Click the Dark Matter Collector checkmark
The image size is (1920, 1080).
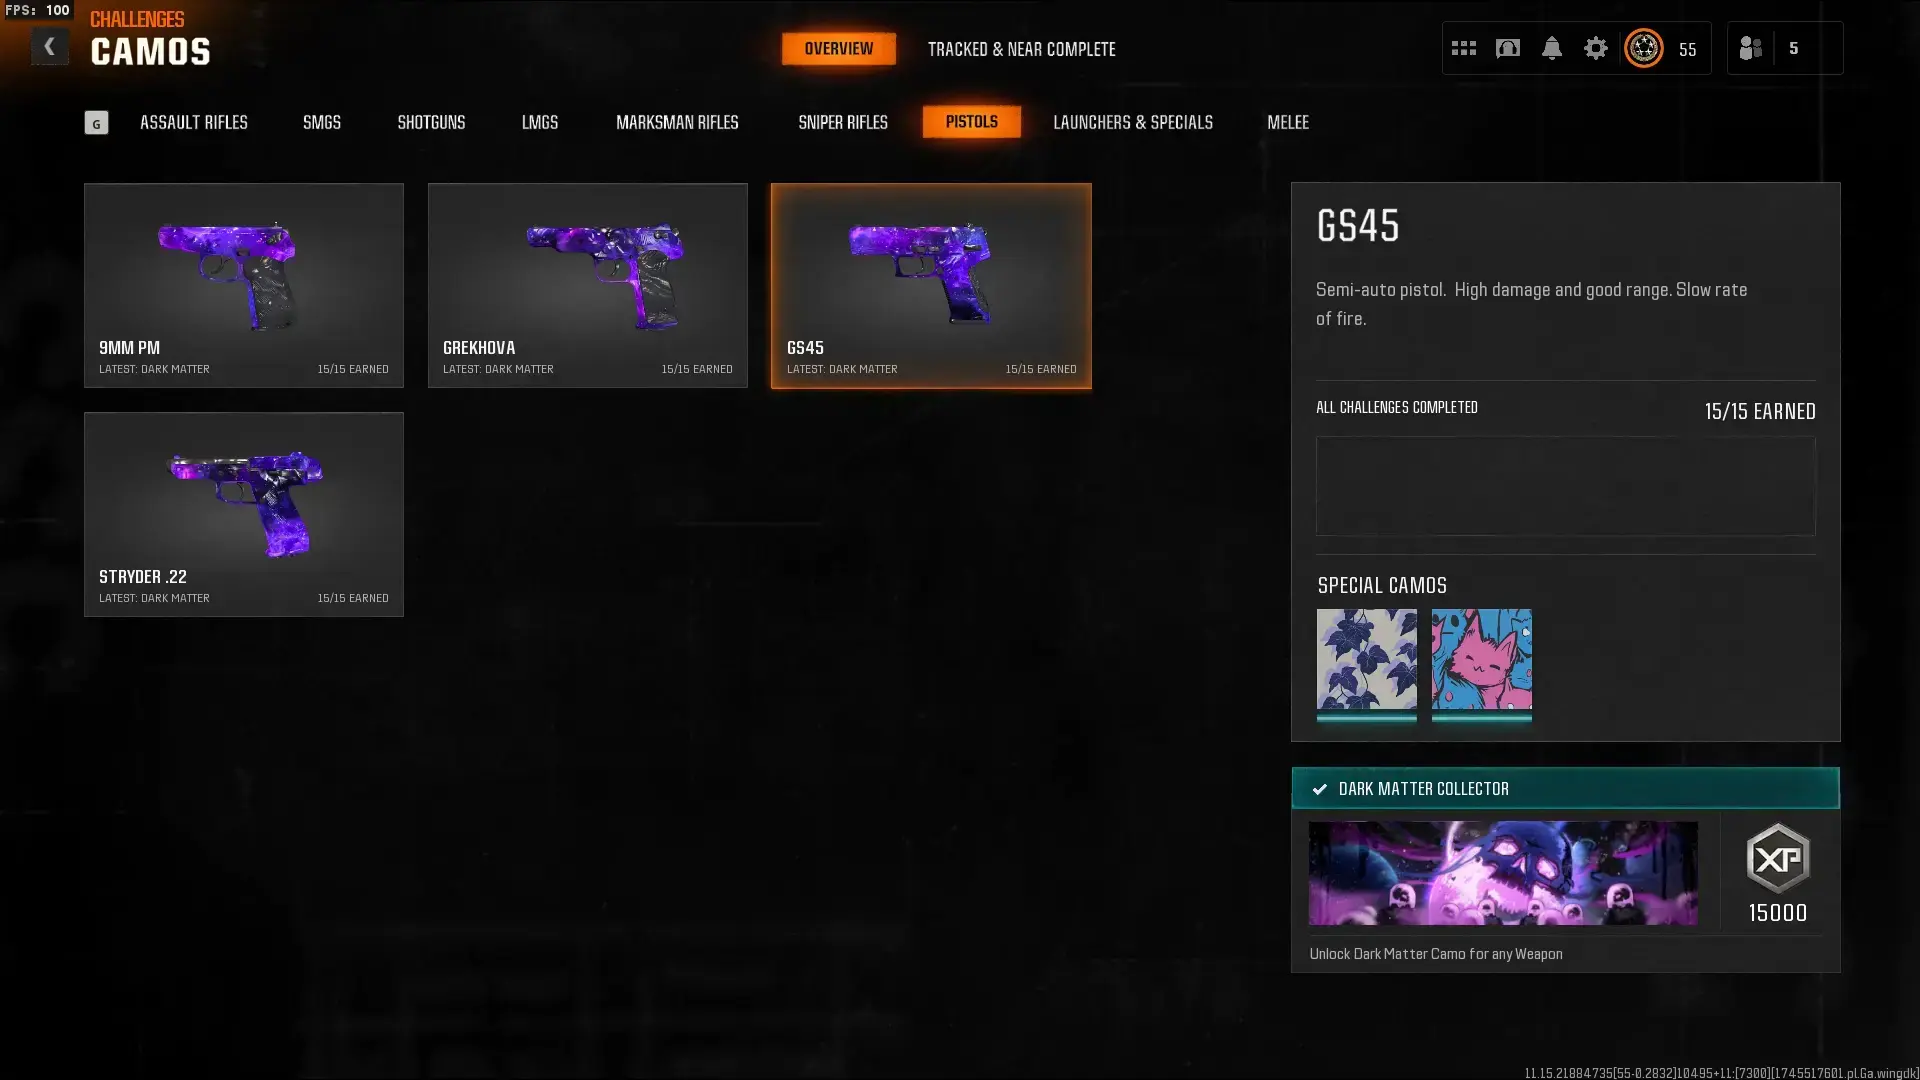pyautogui.click(x=1320, y=789)
